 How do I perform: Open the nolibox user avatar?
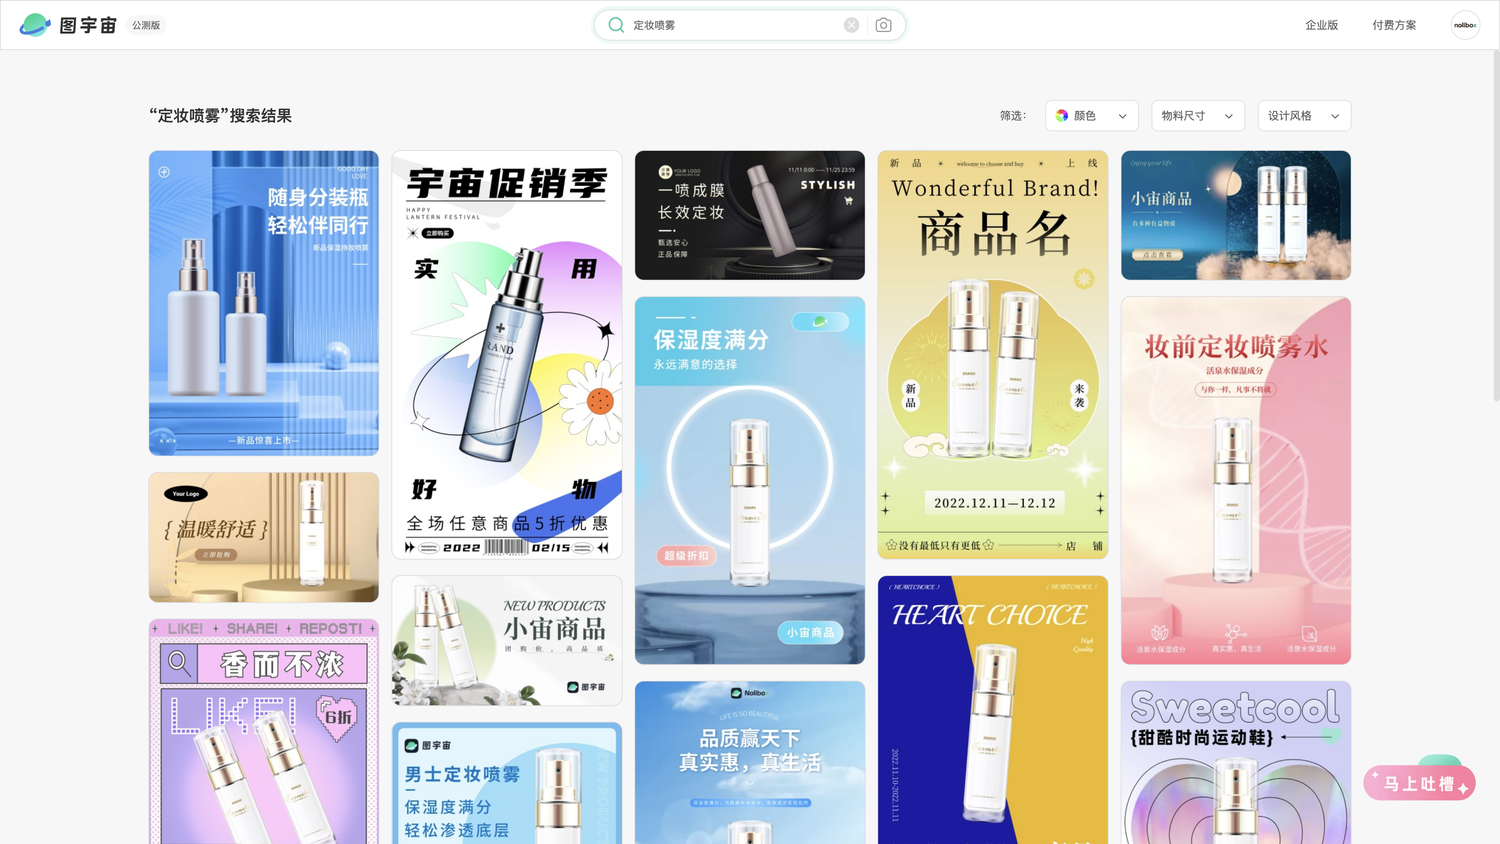click(x=1465, y=25)
